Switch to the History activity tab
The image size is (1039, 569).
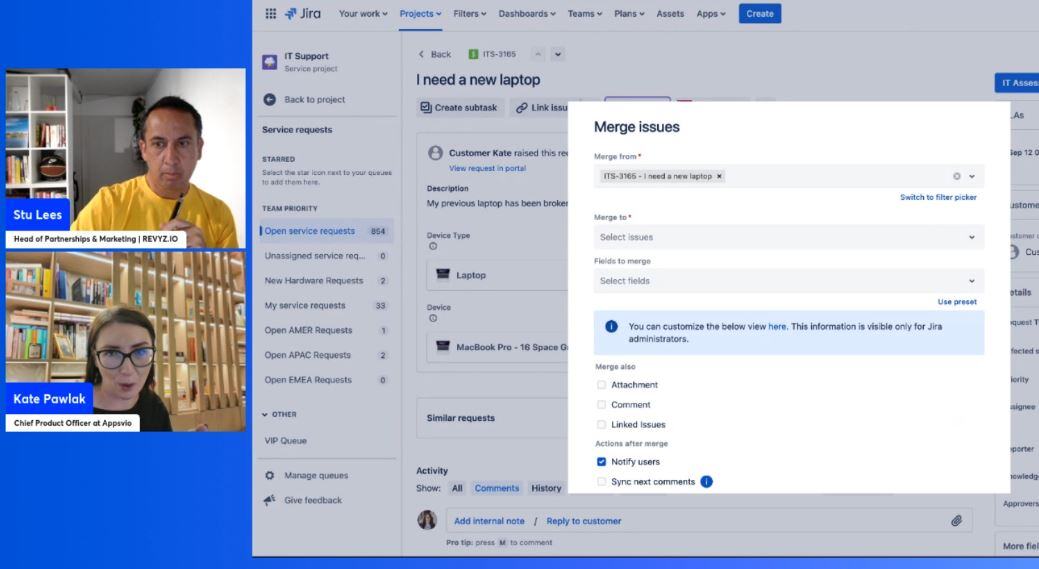click(x=546, y=488)
